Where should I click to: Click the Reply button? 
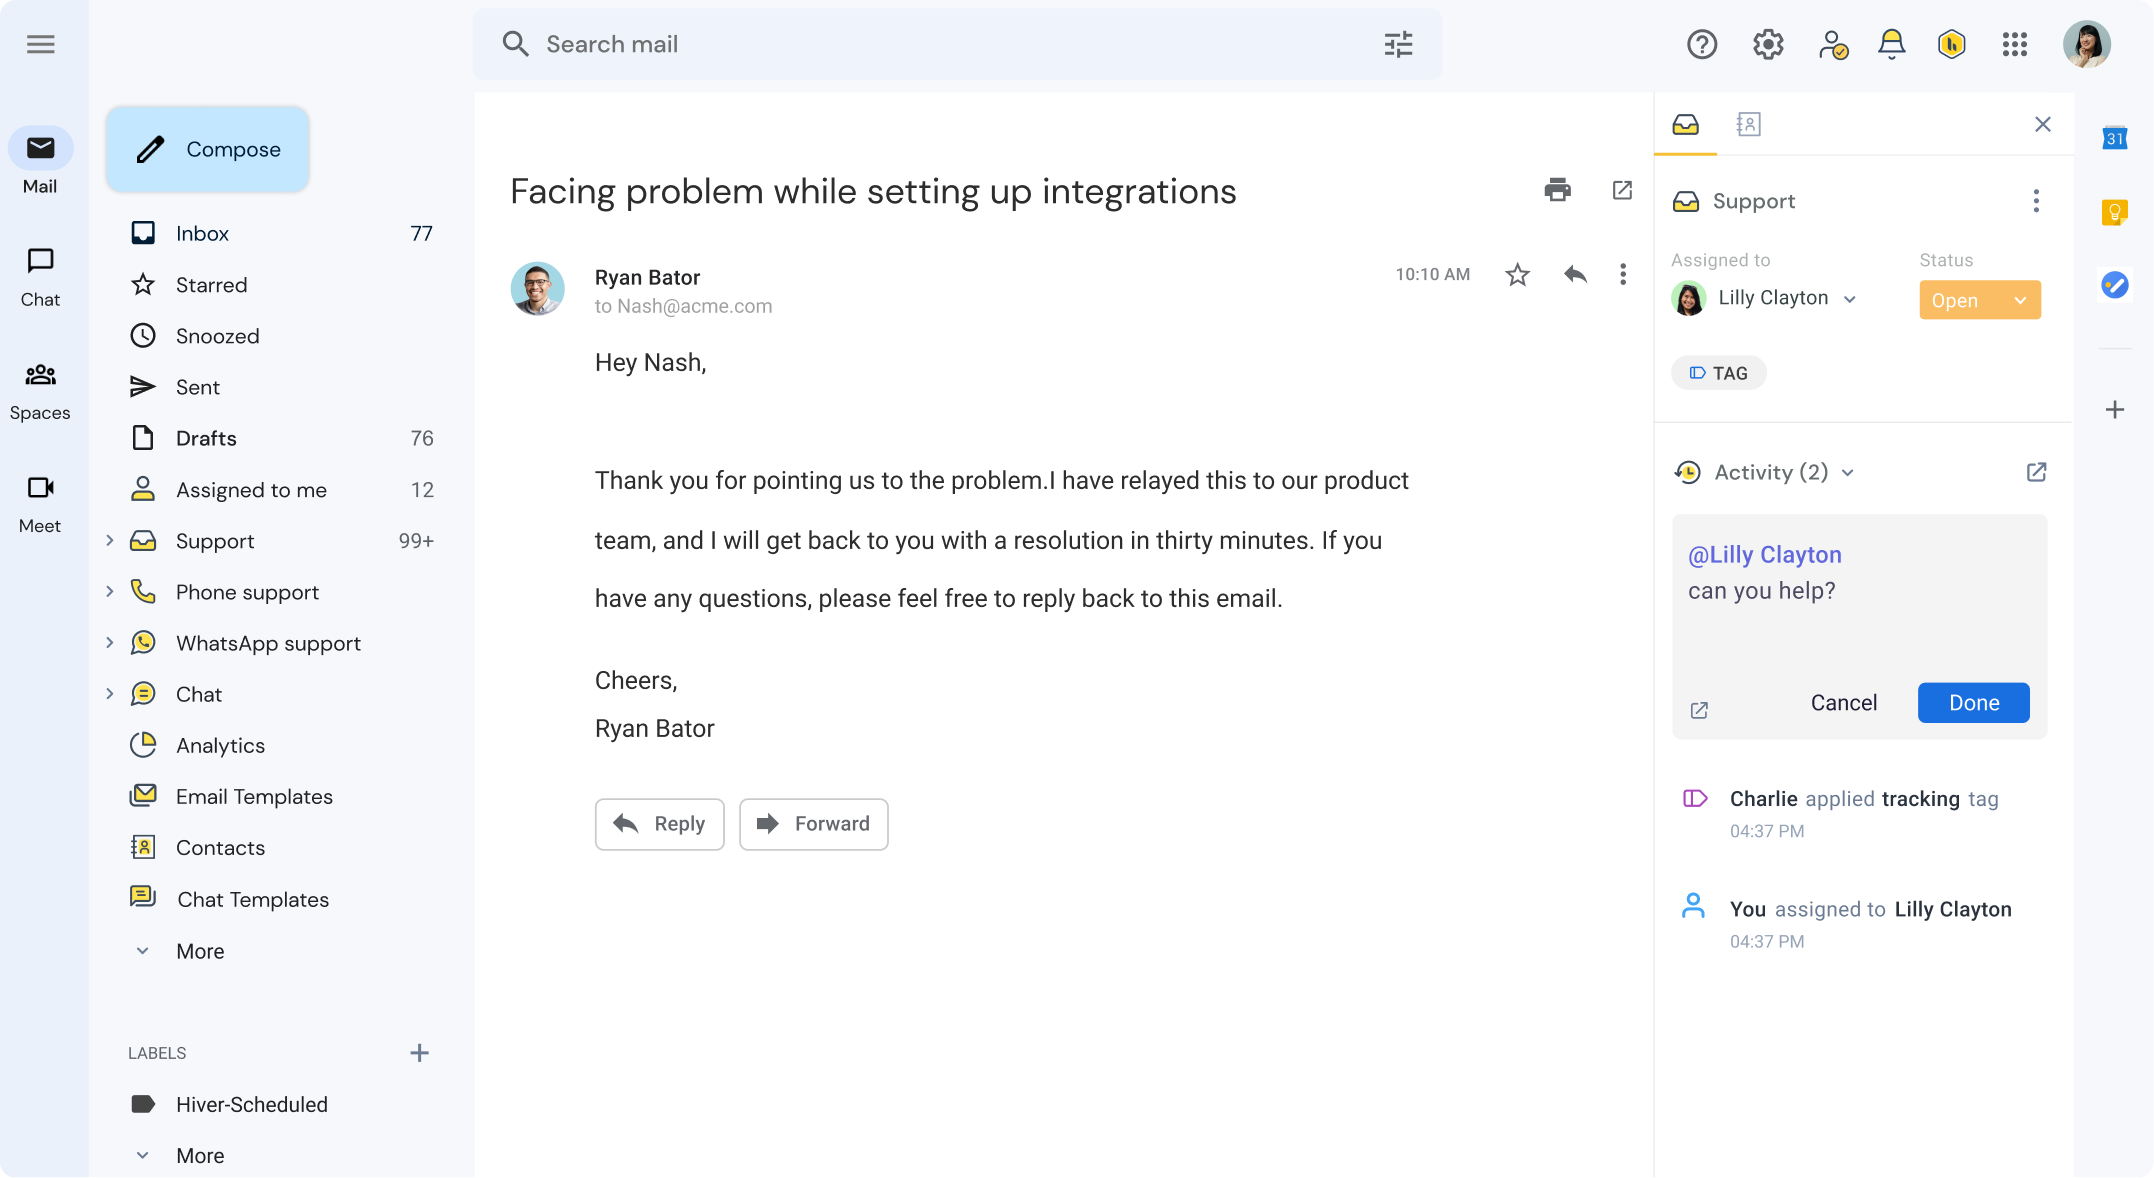click(x=659, y=824)
